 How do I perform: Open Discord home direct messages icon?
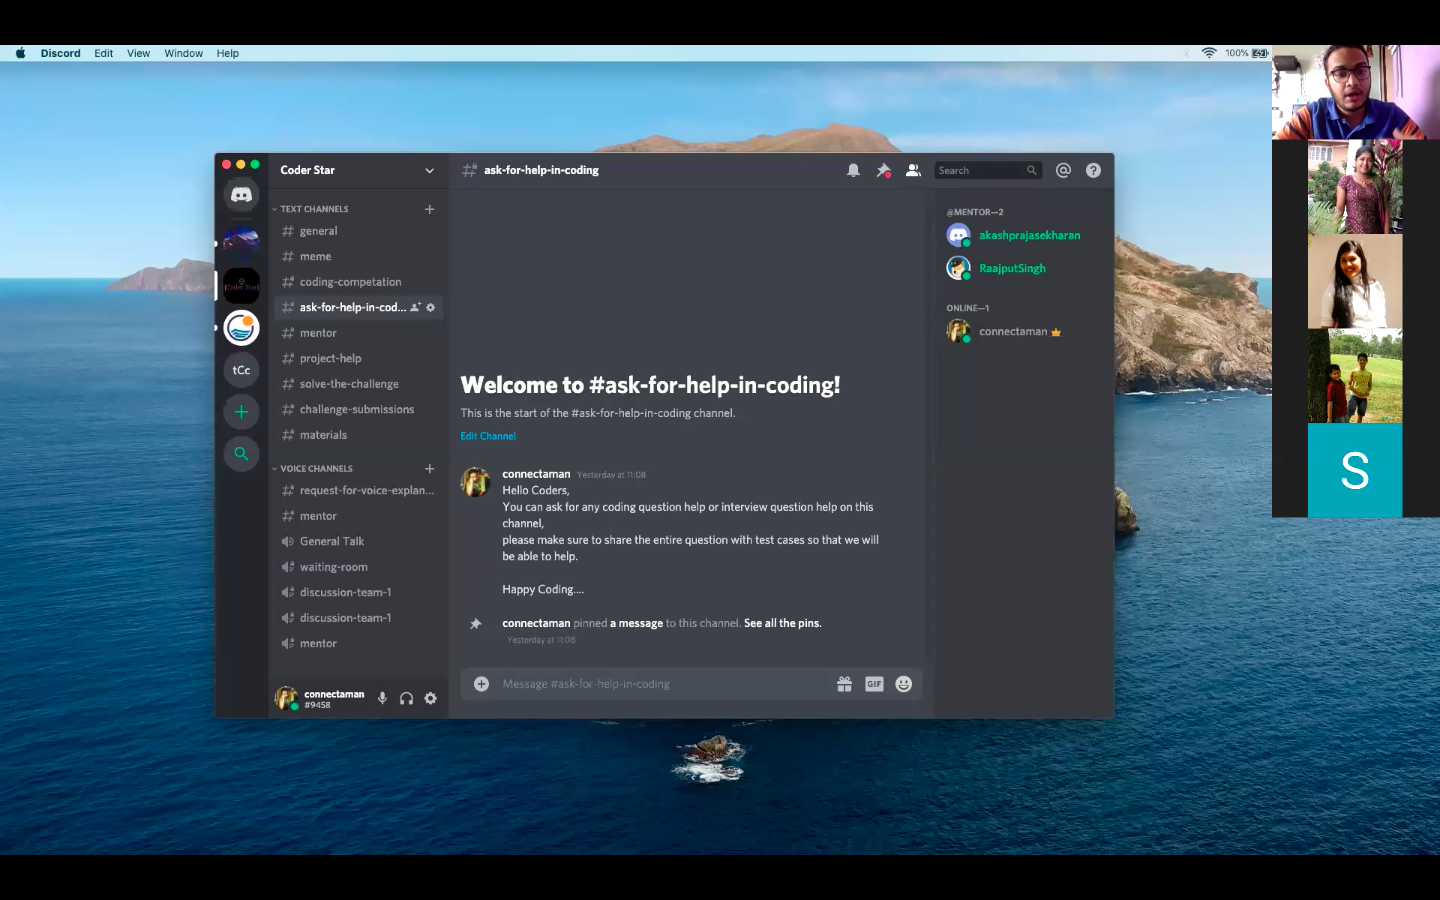tap(241, 195)
